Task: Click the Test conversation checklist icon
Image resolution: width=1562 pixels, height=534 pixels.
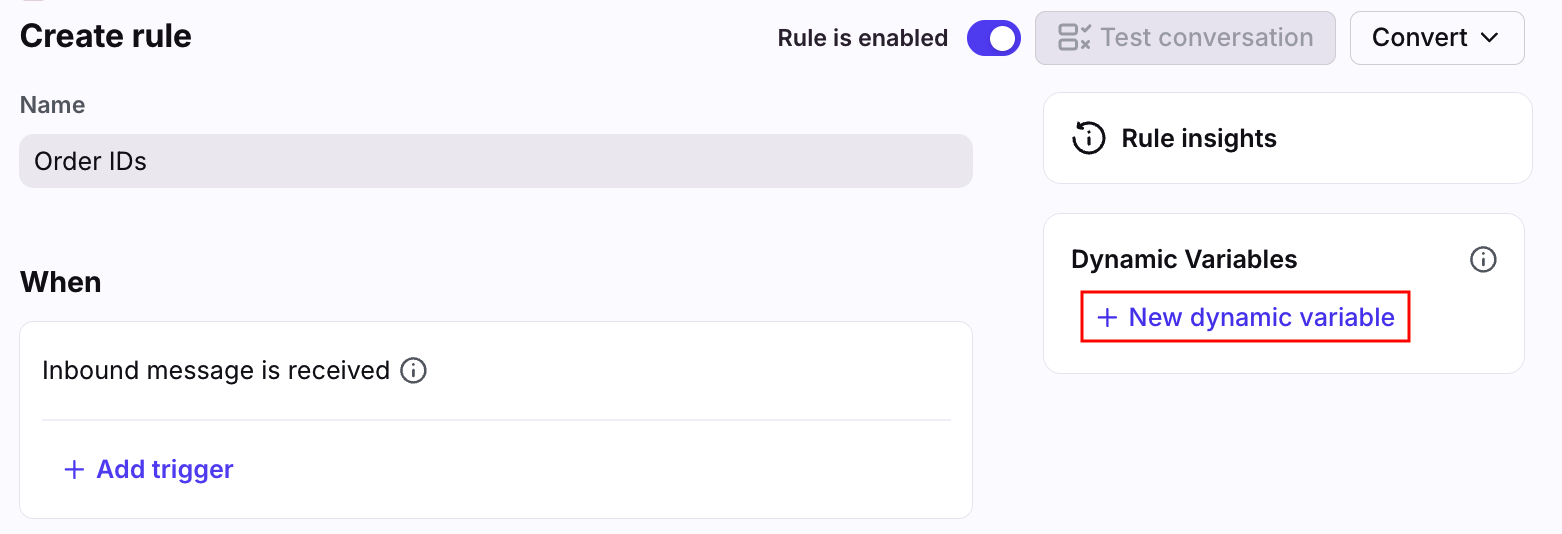Action: (1074, 38)
